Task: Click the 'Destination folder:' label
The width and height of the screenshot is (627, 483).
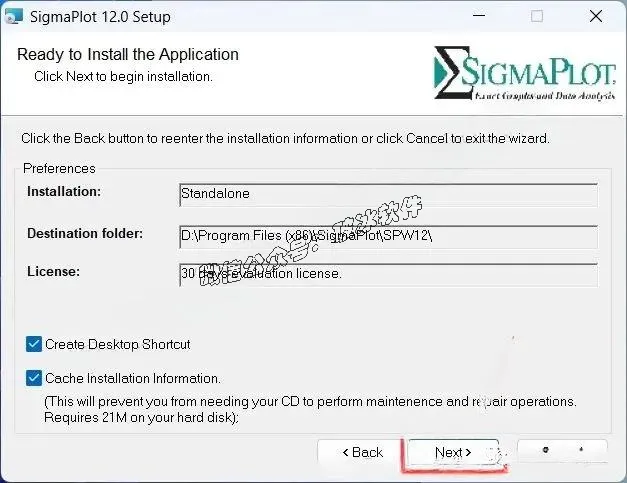Action: pyautogui.click(x=85, y=233)
